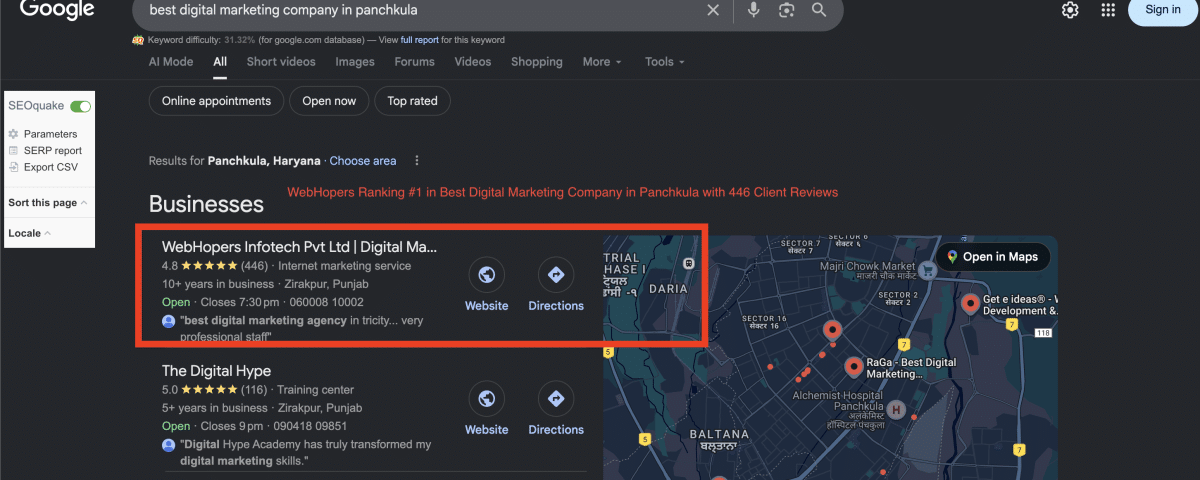Expand the Locale section
This screenshot has width=1200, height=480.
(30, 234)
